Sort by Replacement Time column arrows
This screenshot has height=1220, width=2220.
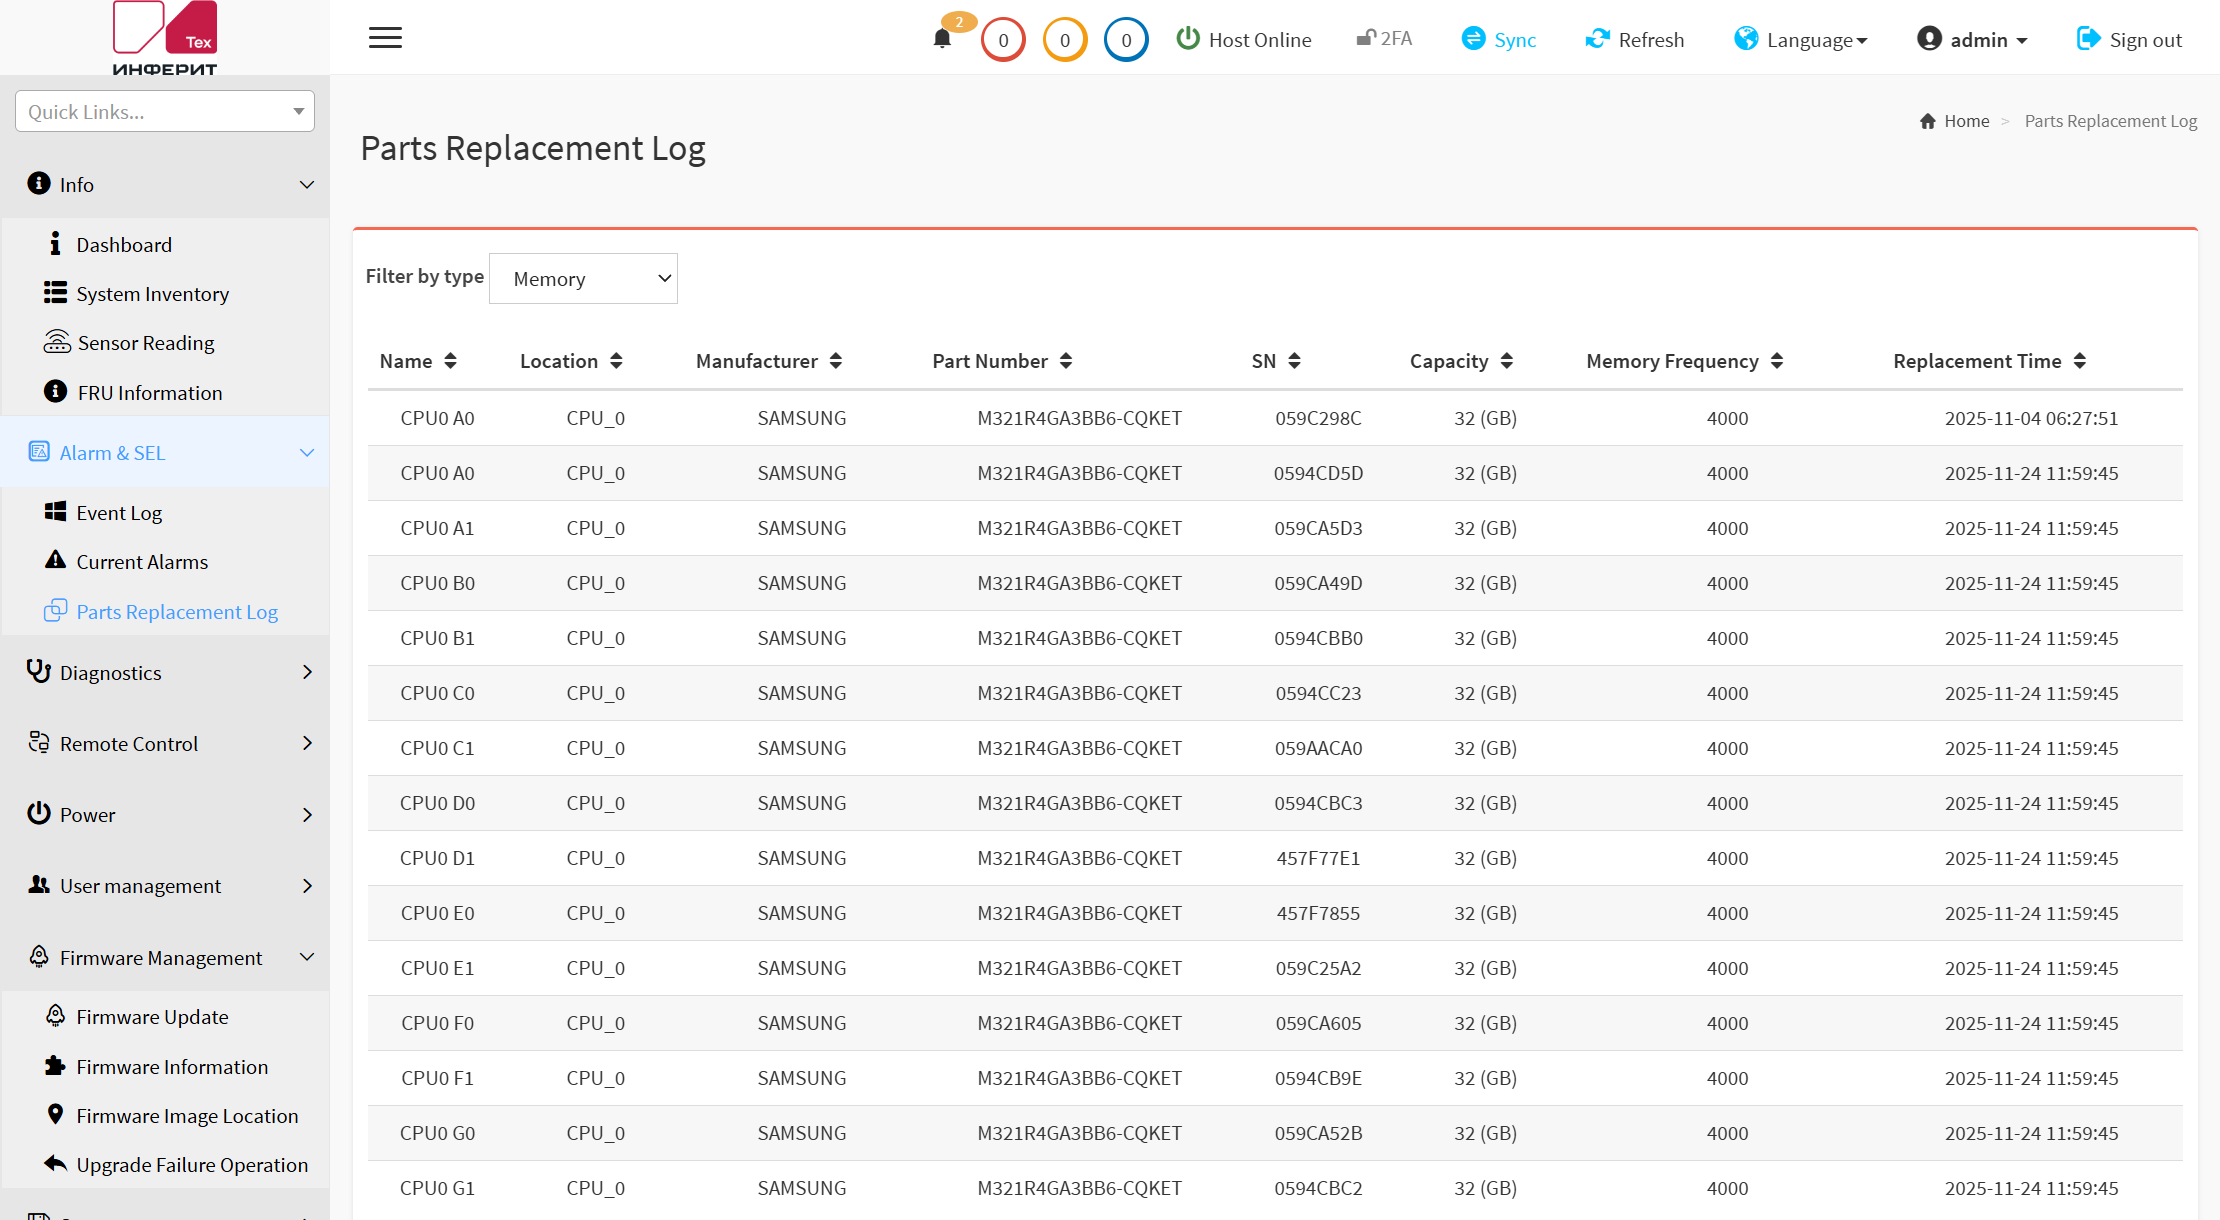point(2080,361)
